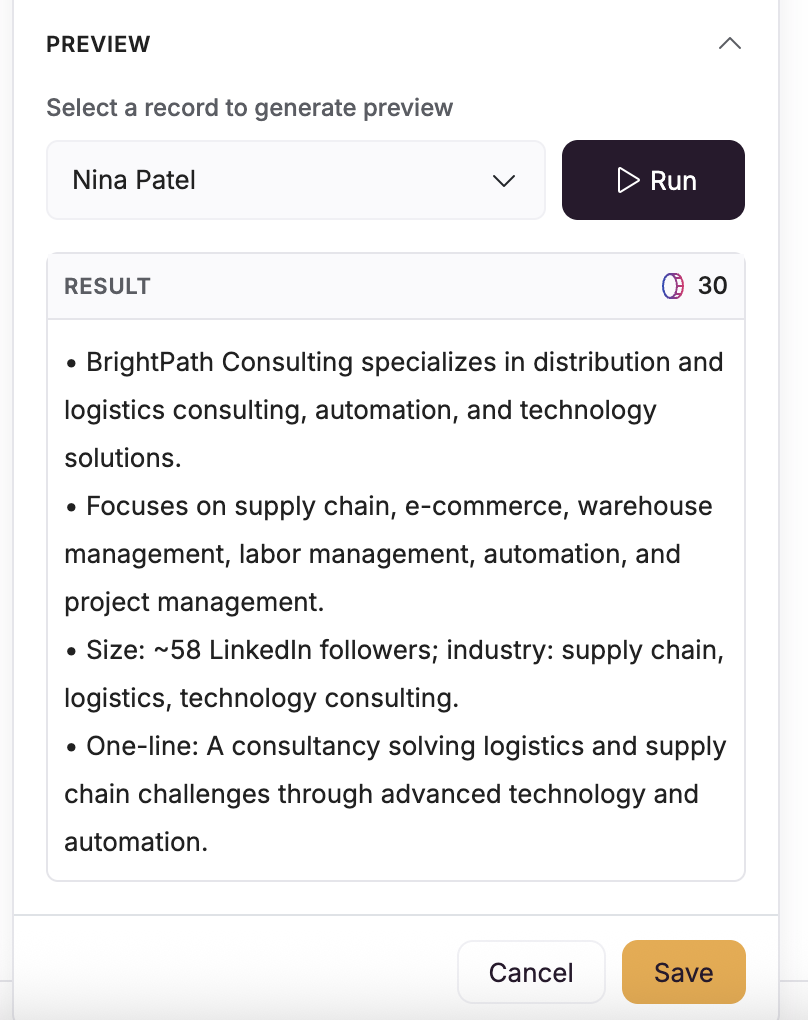Image resolution: width=808 pixels, height=1020 pixels.
Task: Click the One-line consultancy summary bullet
Action: click(x=394, y=746)
